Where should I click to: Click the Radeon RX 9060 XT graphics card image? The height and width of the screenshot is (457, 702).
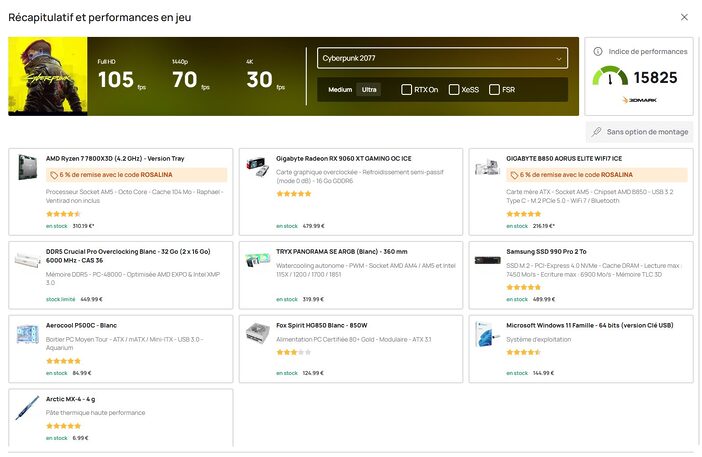[x=257, y=167]
